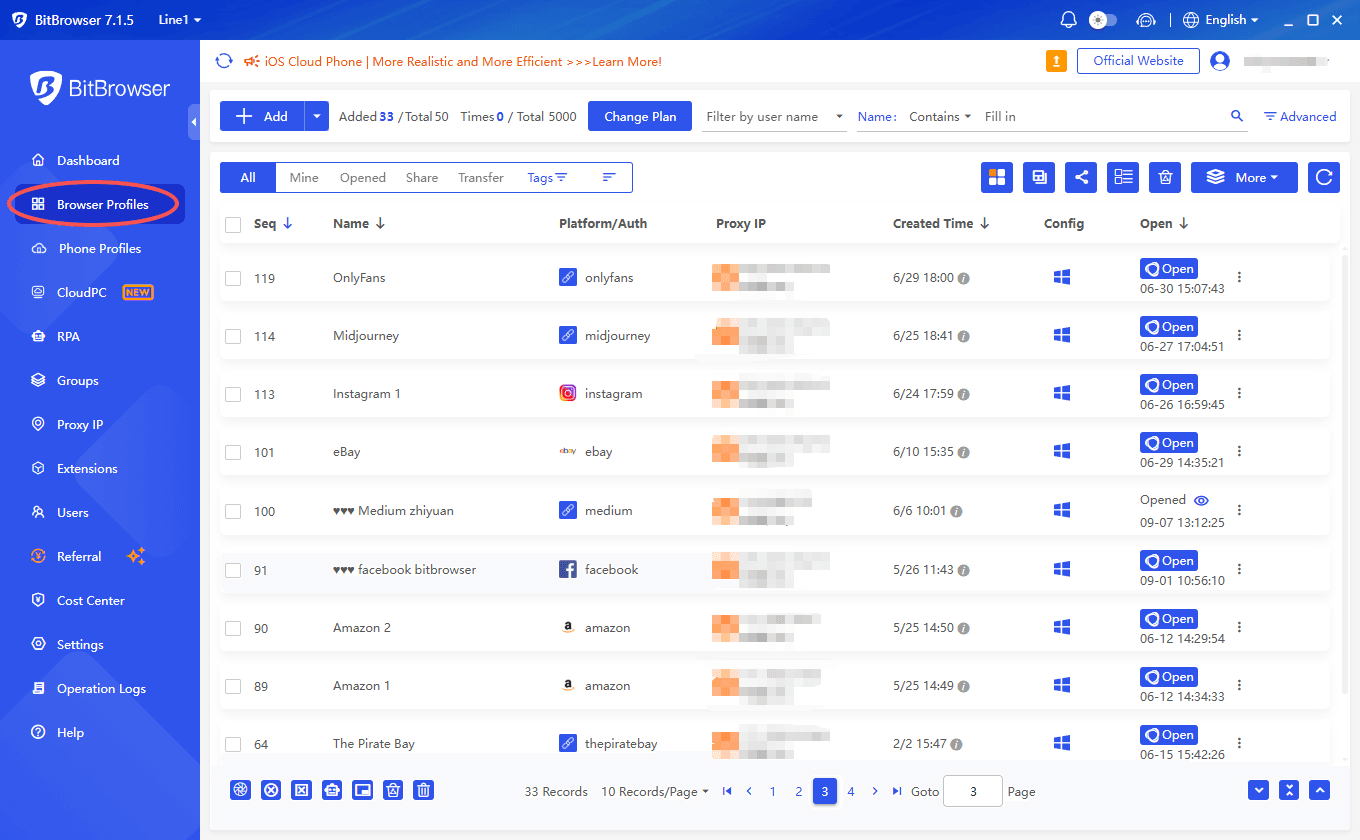Open the Amazon 1 browser profile
Viewport: 1360px width, 840px height.
(1169, 677)
